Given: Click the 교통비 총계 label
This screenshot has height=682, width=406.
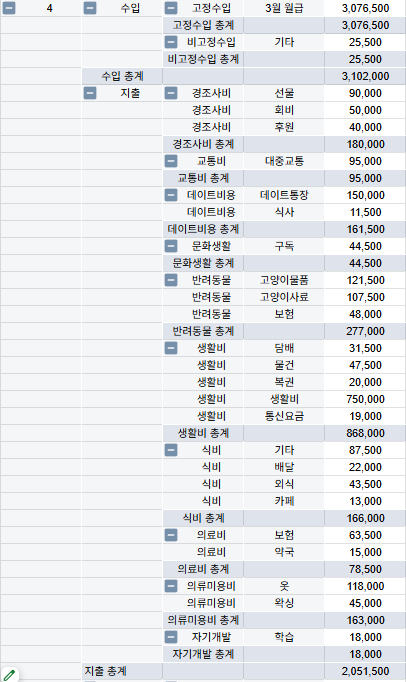Looking at the screenshot, I should (203, 178).
